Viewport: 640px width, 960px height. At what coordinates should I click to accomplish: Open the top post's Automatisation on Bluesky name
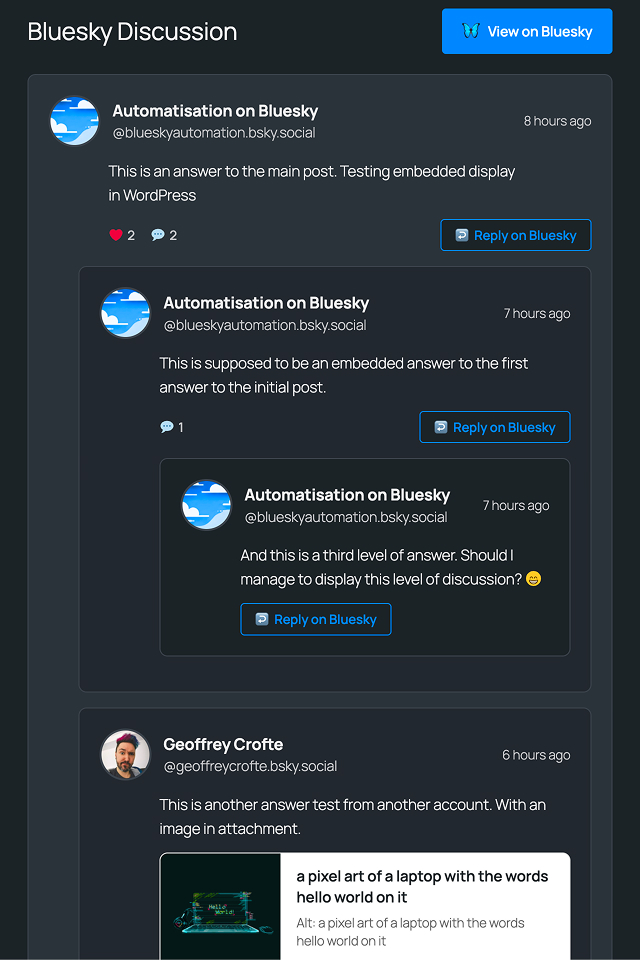(x=215, y=111)
